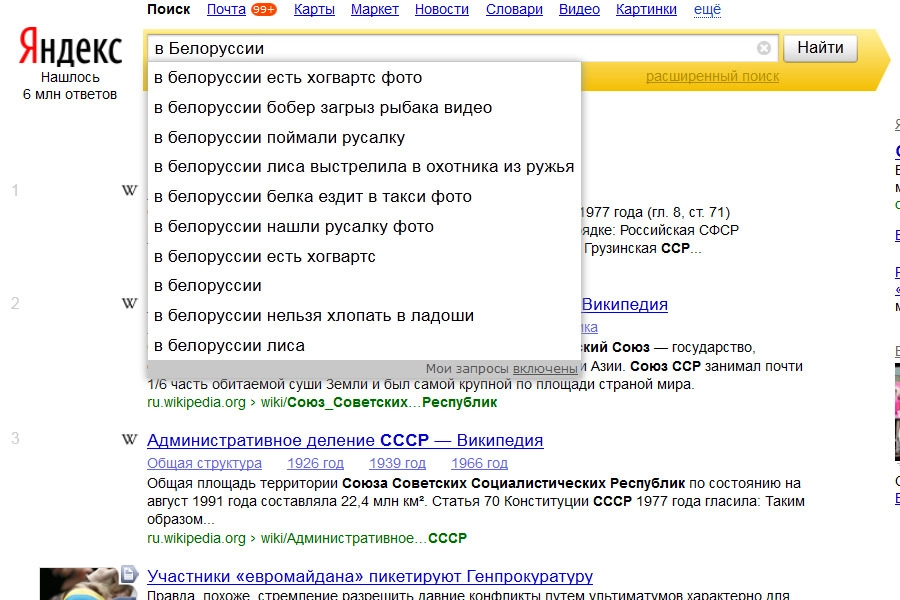Click the Wikipedia icon beside result 2
Screen dimensions: 900x600
click(129, 303)
